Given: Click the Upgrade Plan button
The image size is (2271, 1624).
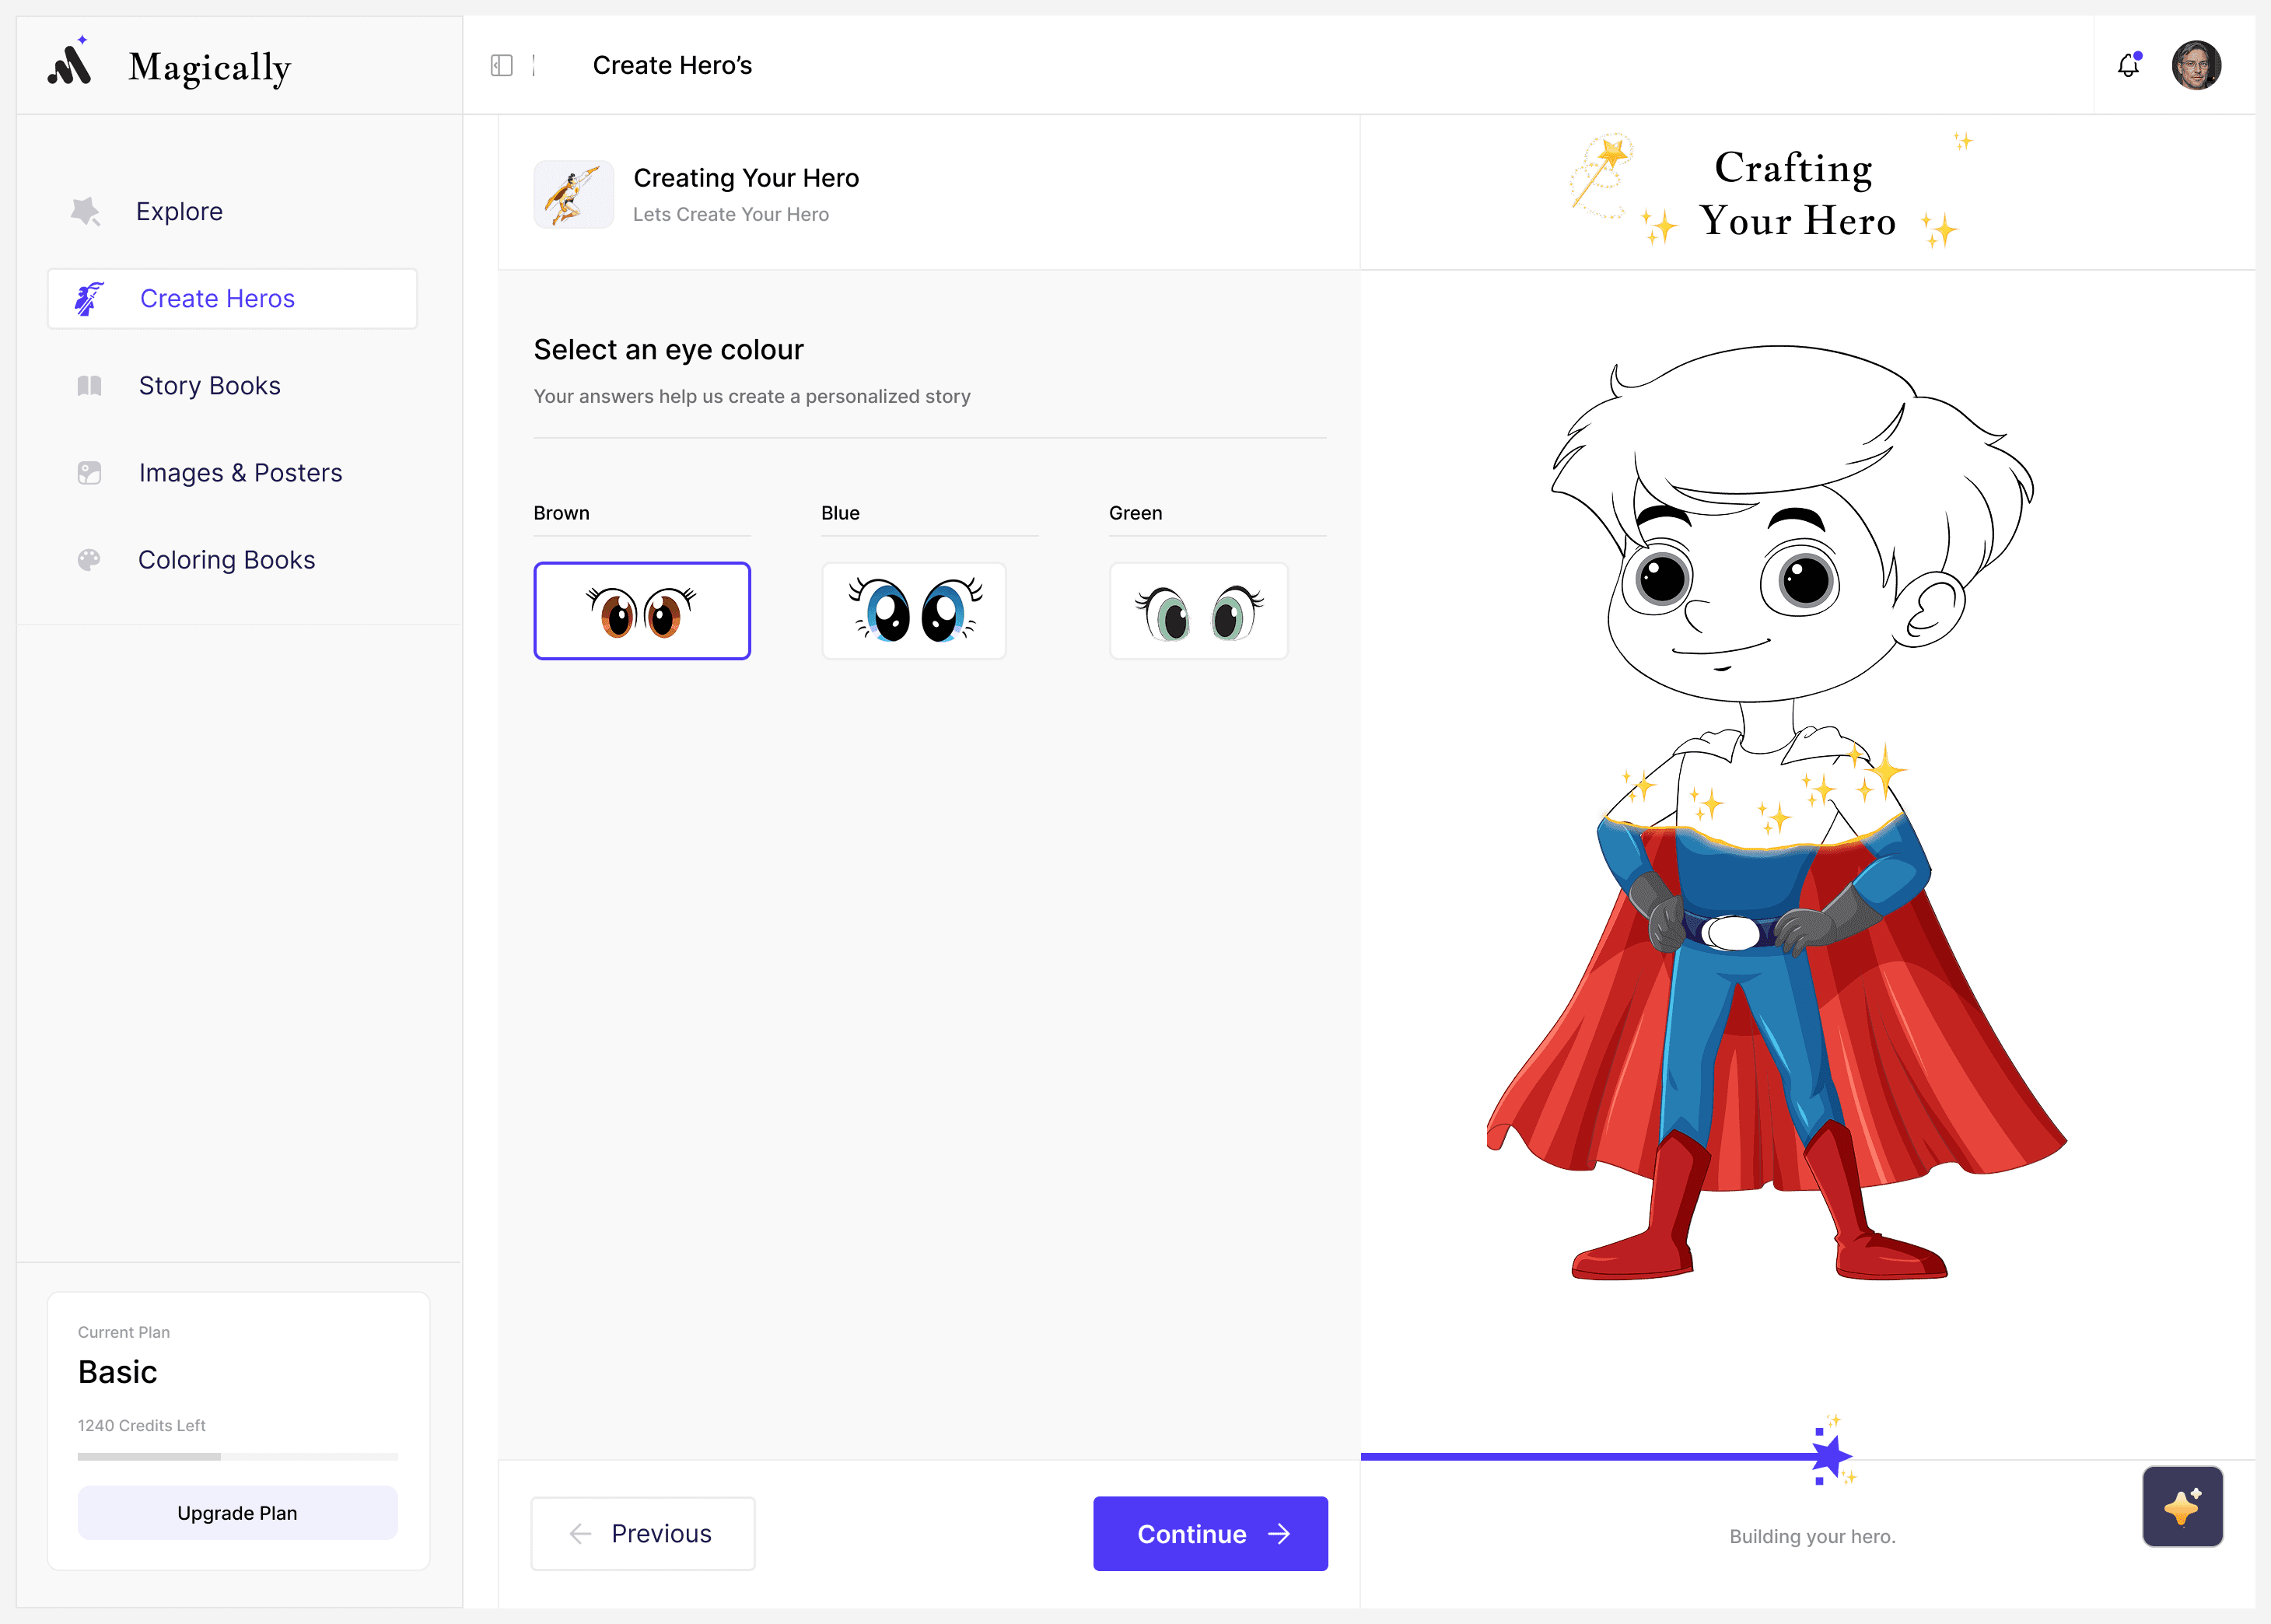Looking at the screenshot, I should 237,1512.
